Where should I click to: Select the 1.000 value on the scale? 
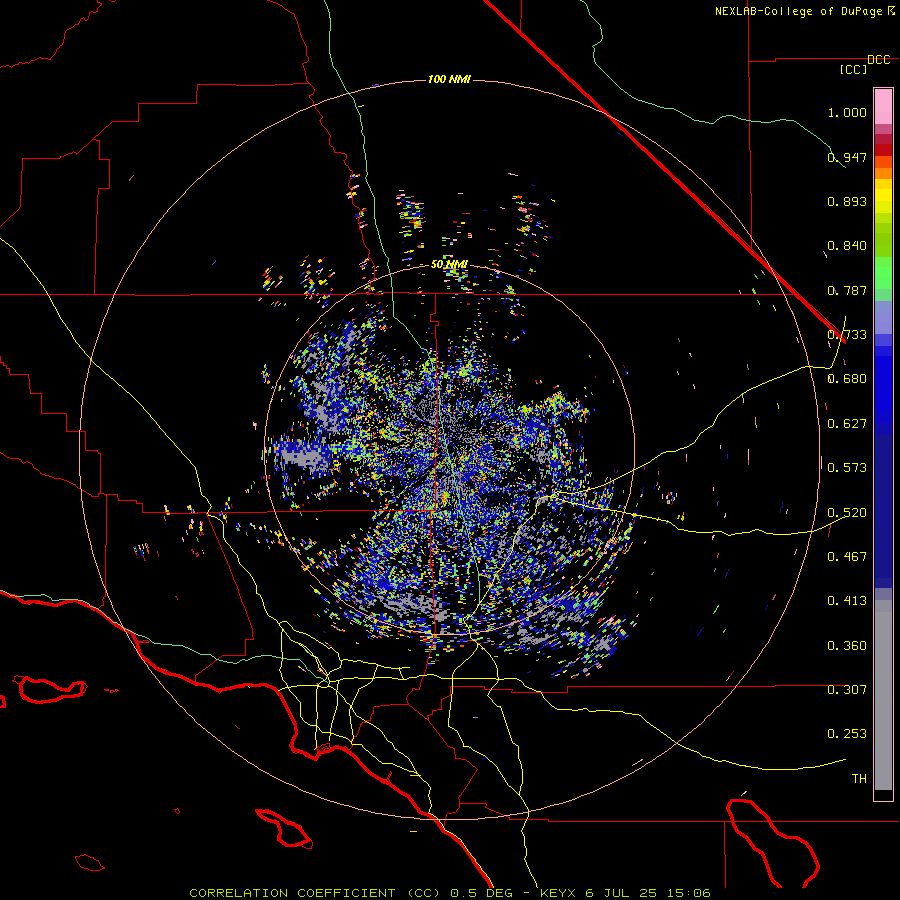click(847, 112)
